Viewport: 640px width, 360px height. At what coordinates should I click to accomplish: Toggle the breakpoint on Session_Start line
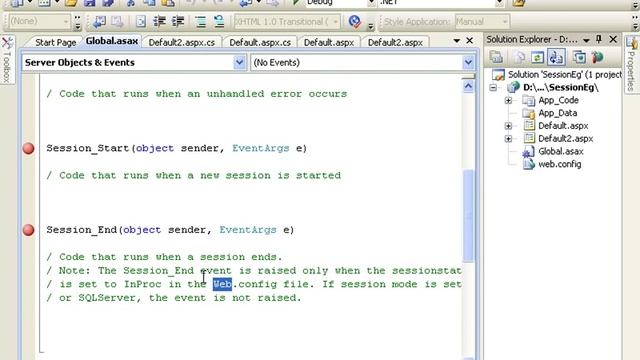click(x=28, y=148)
